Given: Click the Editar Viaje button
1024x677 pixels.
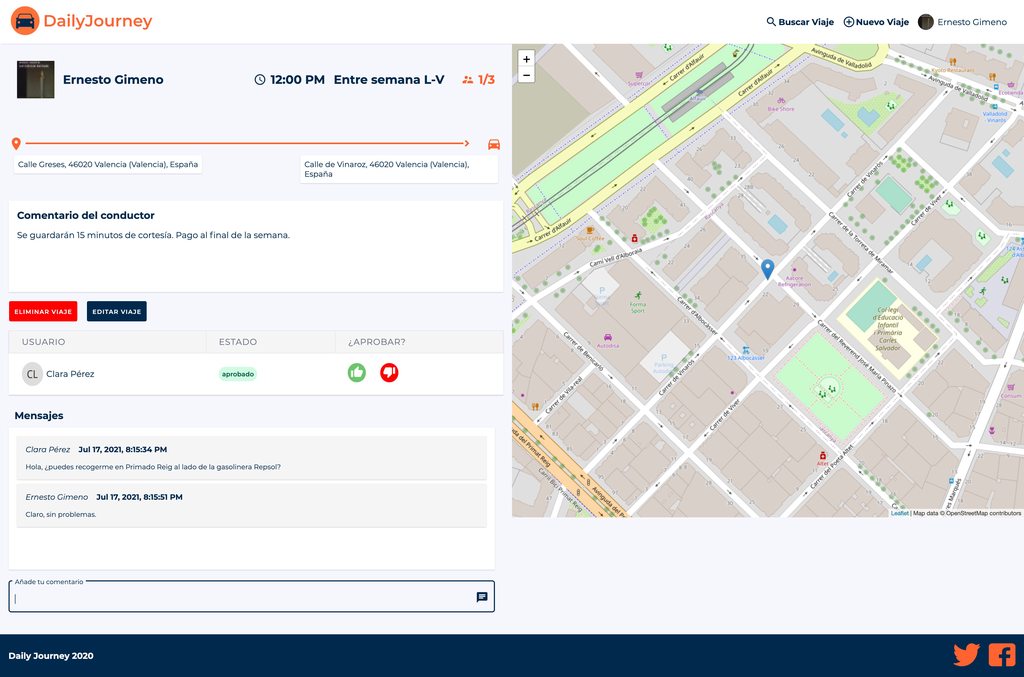Looking at the screenshot, I should 116,311.
